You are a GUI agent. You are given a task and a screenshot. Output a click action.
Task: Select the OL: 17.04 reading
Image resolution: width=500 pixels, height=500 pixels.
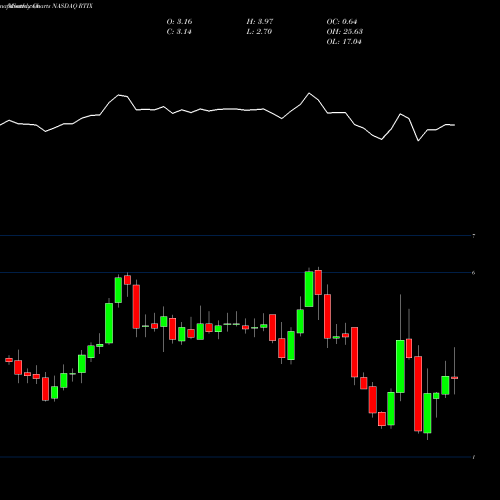[344, 42]
